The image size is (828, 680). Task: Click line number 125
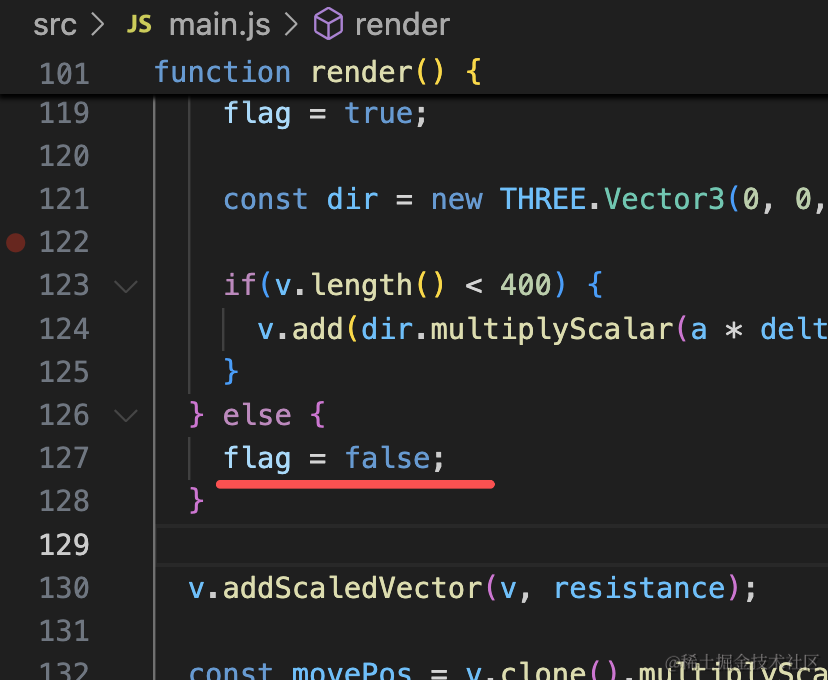tap(64, 373)
